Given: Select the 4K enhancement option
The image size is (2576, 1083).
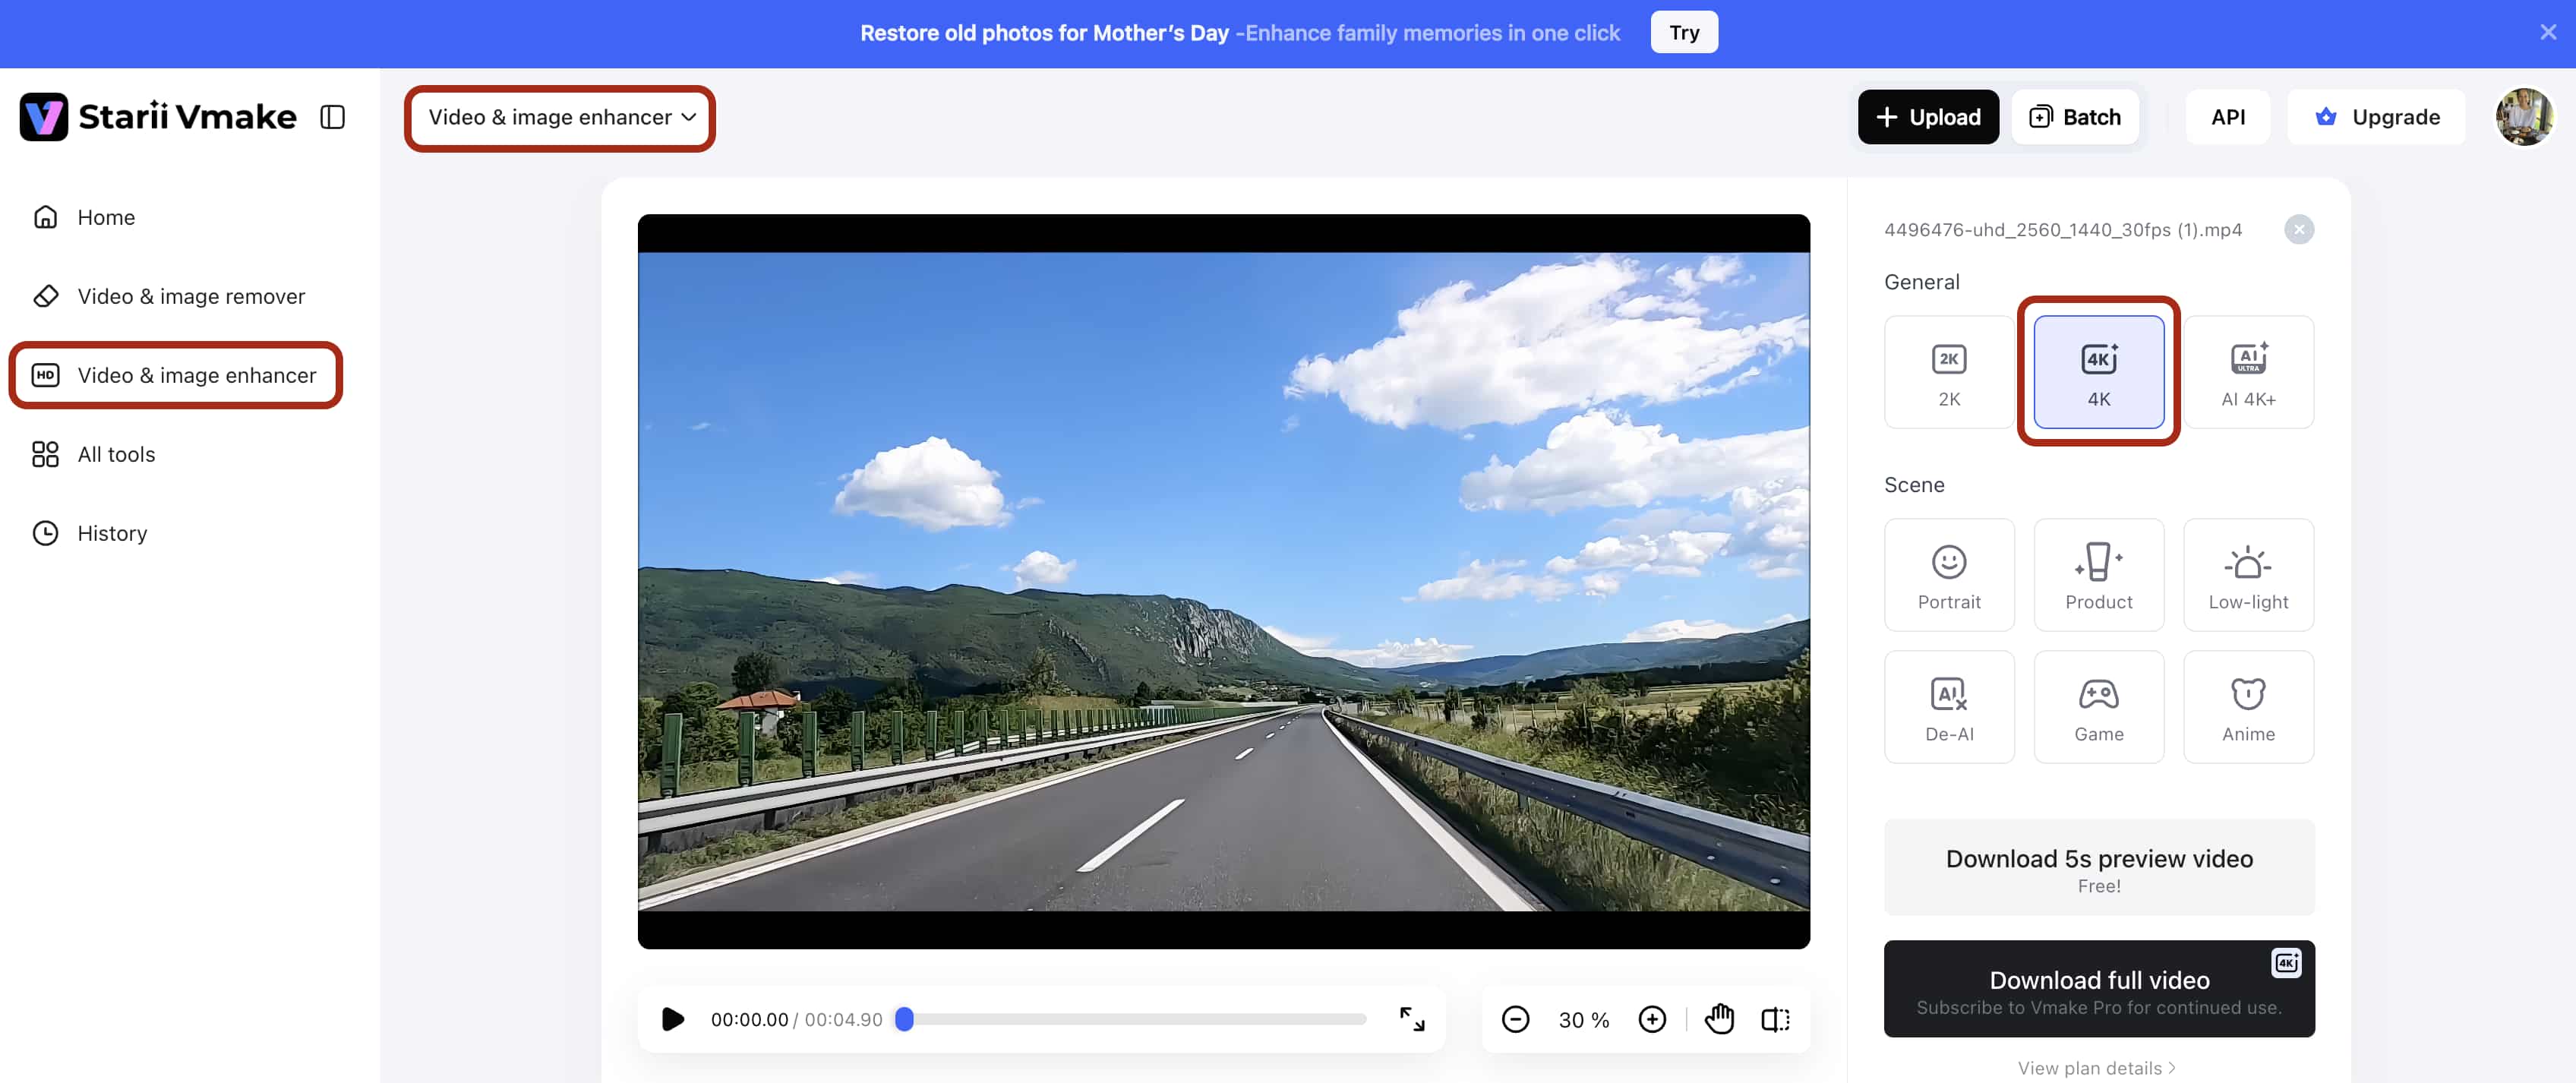Looking at the screenshot, I should tap(2098, 372).
